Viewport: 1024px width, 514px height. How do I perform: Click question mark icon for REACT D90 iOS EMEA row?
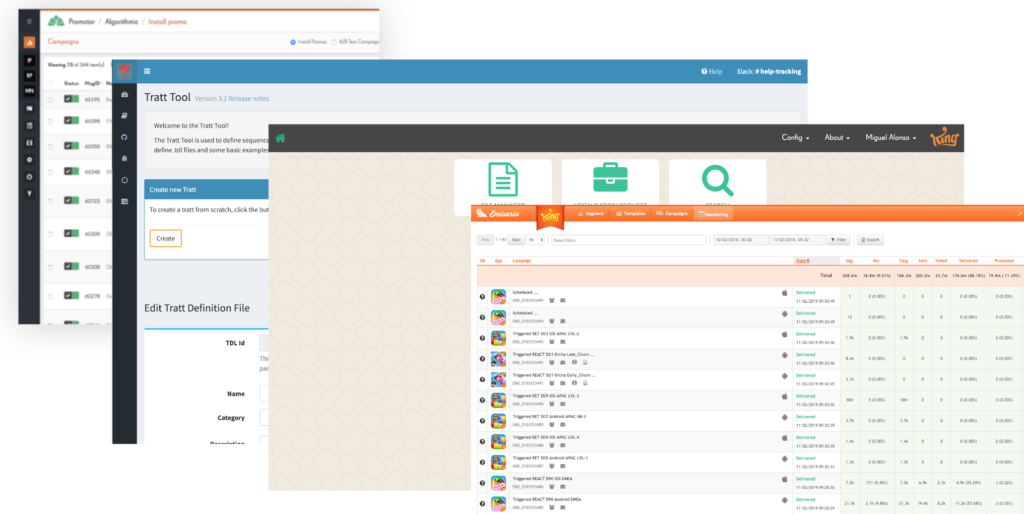tap(483, 483)
